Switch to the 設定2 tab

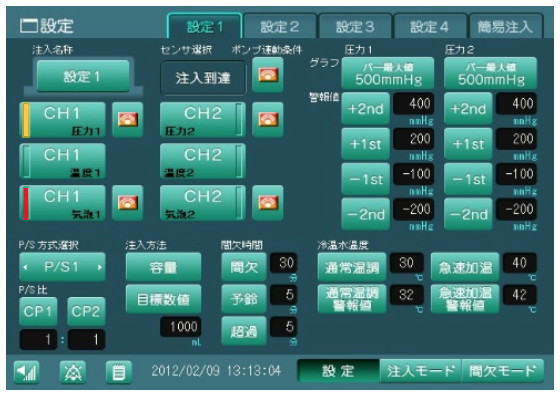pyautogui.click(x=280, y=26)
